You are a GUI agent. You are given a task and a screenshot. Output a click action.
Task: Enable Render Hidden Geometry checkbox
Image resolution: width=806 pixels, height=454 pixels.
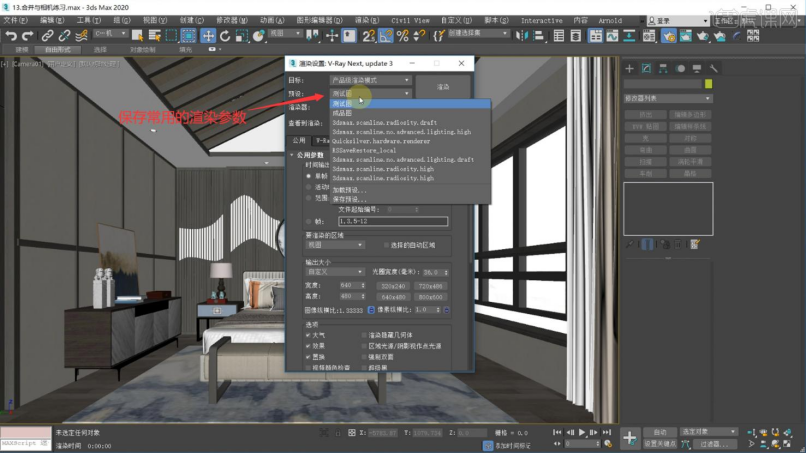click(x=364, y=335)
